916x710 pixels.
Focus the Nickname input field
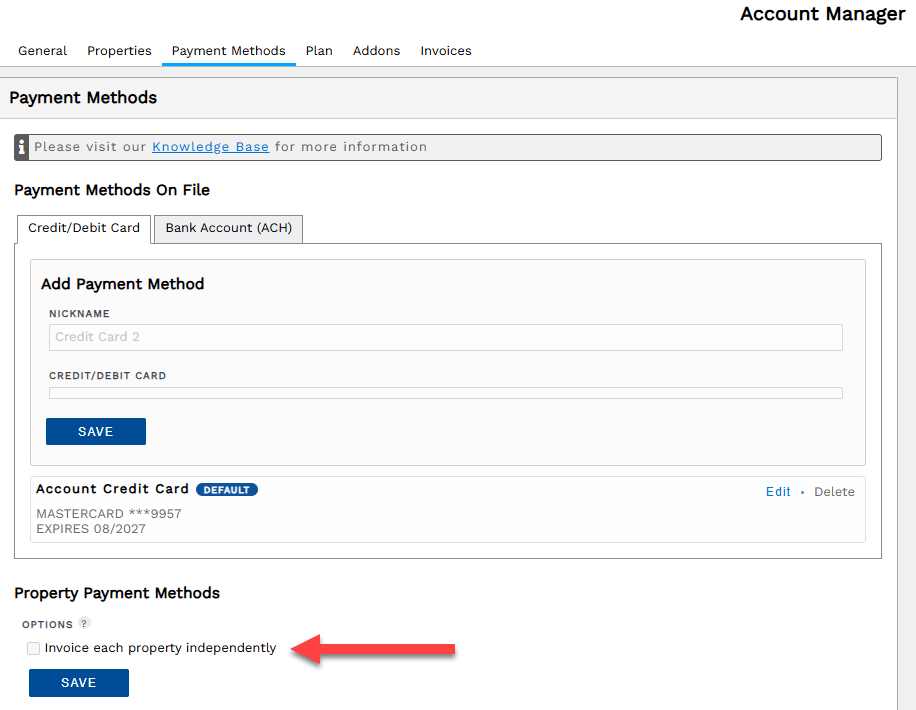click(446, 337)
